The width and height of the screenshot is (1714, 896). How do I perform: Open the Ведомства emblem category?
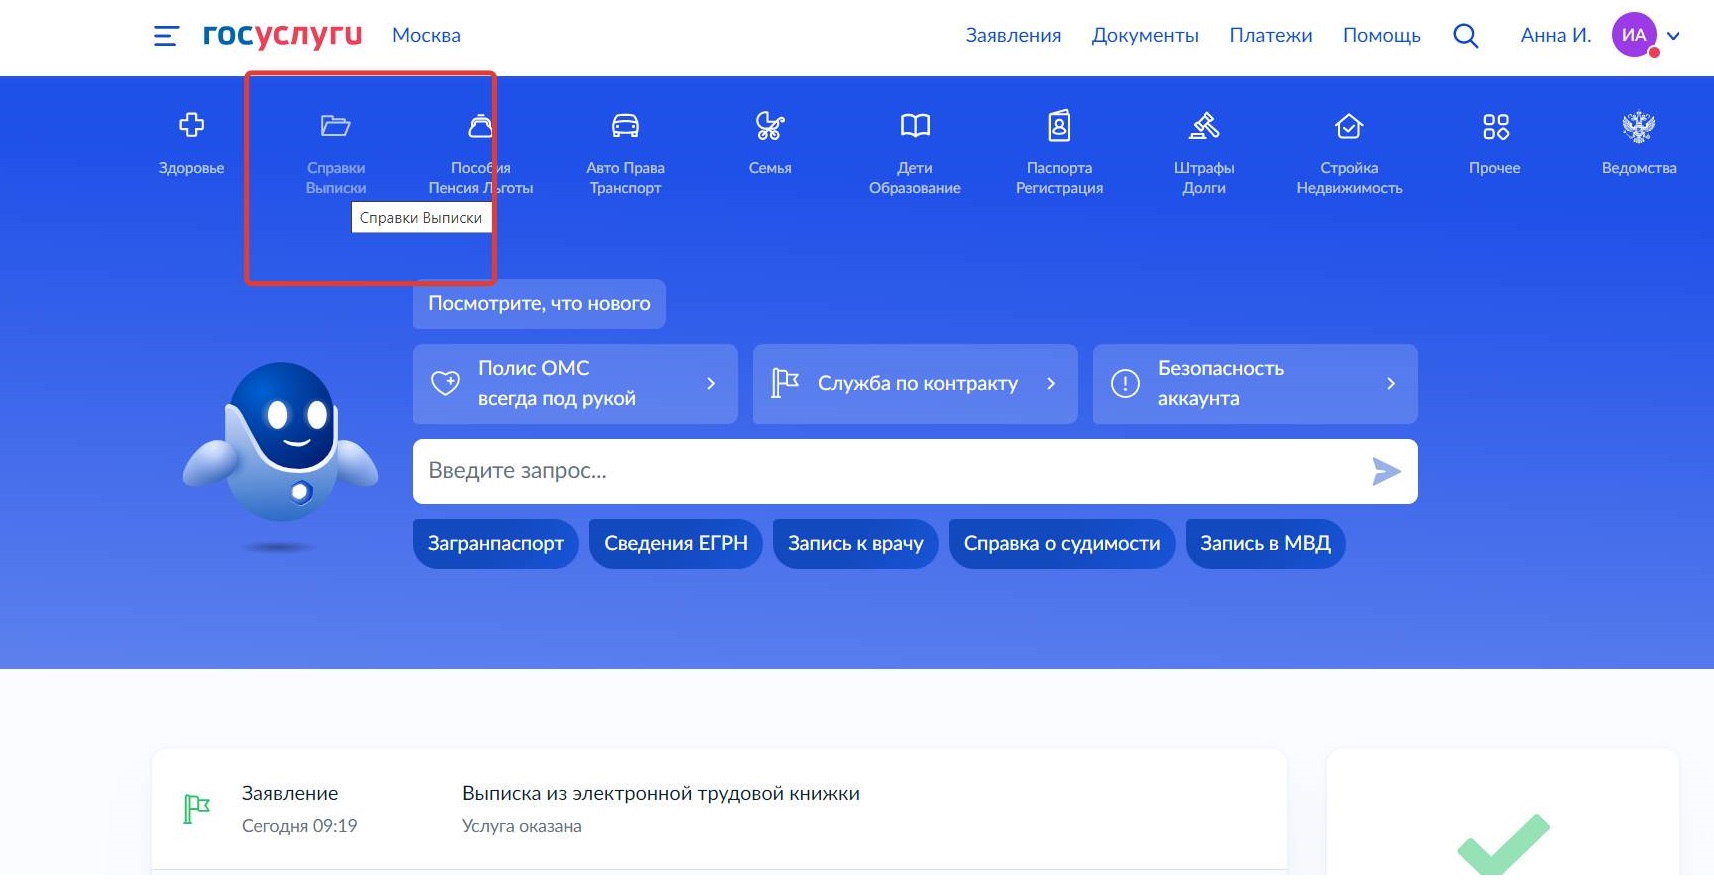1639,144
